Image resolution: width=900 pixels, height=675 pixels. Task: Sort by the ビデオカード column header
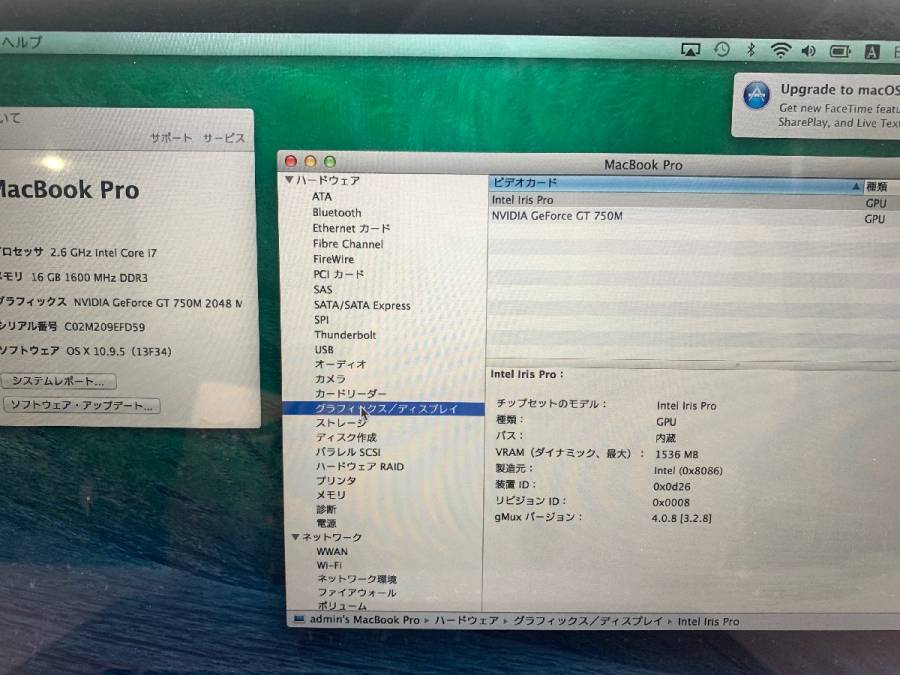670,184
